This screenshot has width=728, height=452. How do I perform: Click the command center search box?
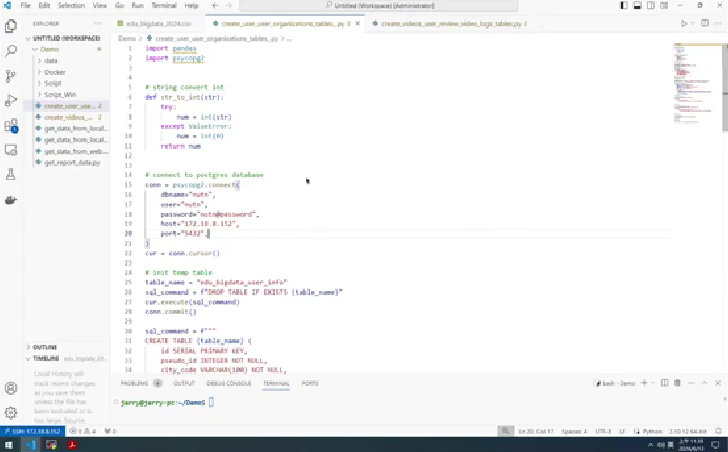379,6
